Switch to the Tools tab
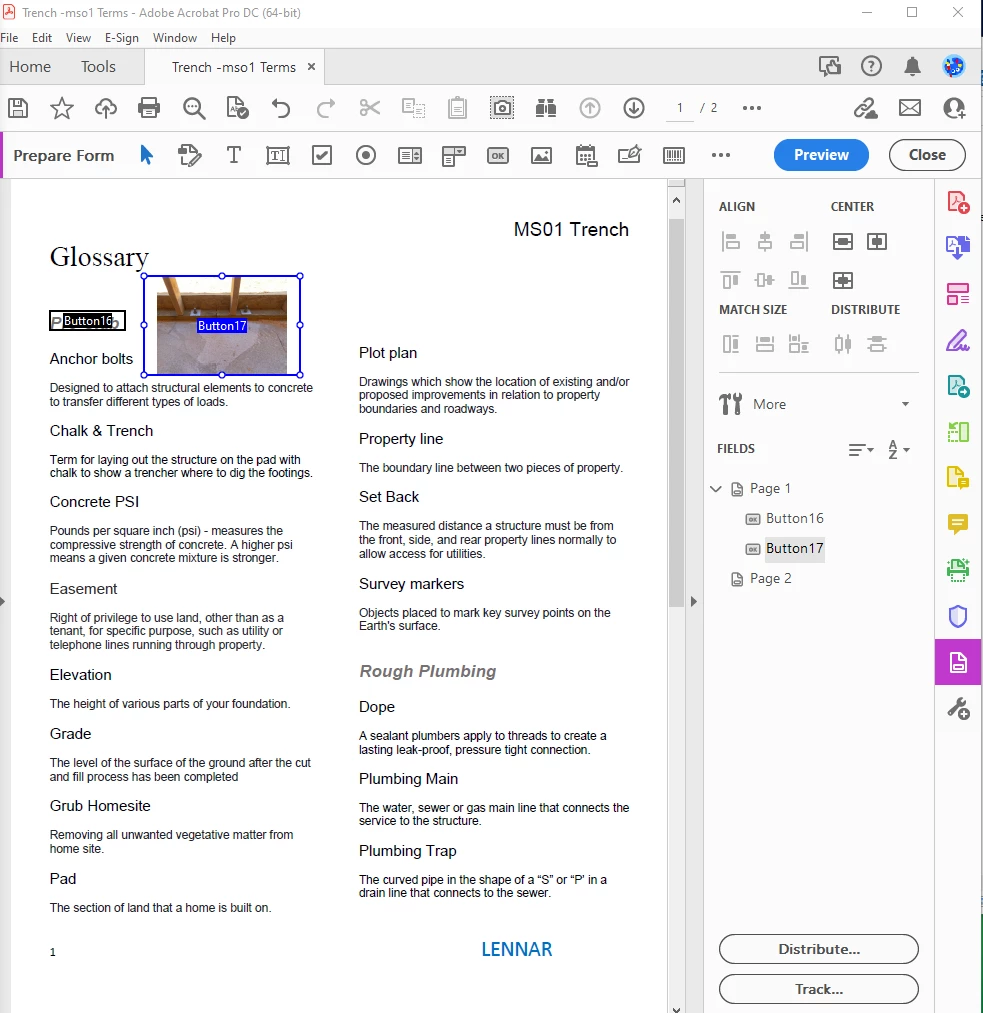Screen dimensions: 983x1013 click(x=98, y=67)
